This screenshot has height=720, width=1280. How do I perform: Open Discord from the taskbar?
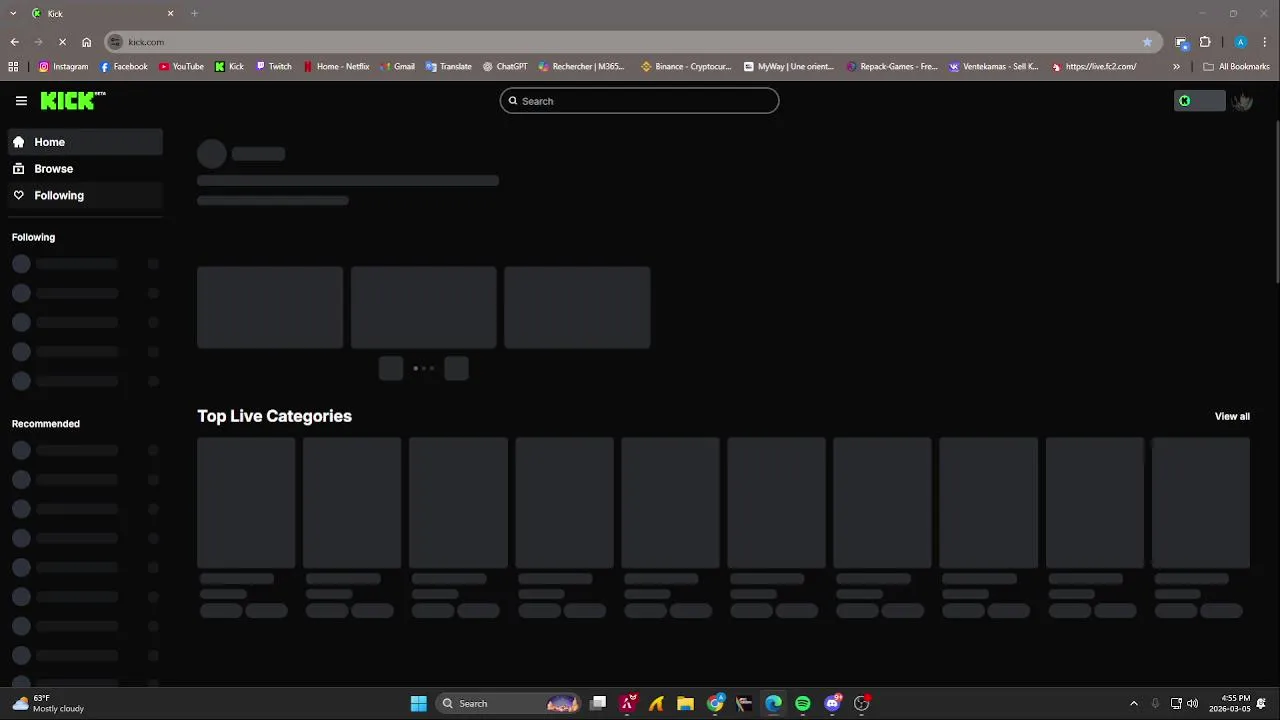coord(833,704)
